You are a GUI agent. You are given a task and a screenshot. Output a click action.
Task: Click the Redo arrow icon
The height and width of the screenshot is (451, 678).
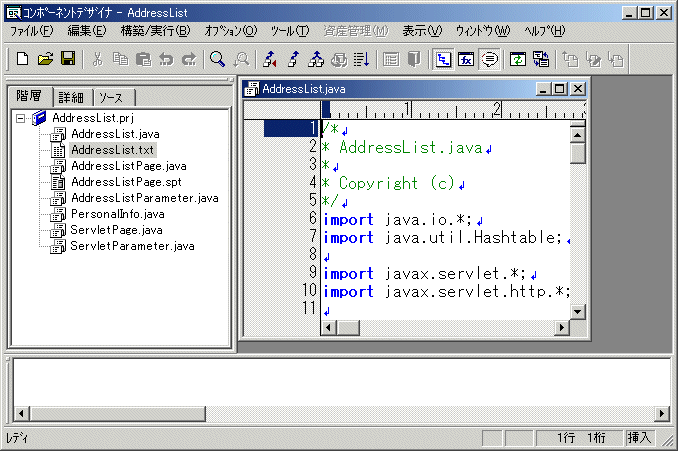(x=189, y=59)
